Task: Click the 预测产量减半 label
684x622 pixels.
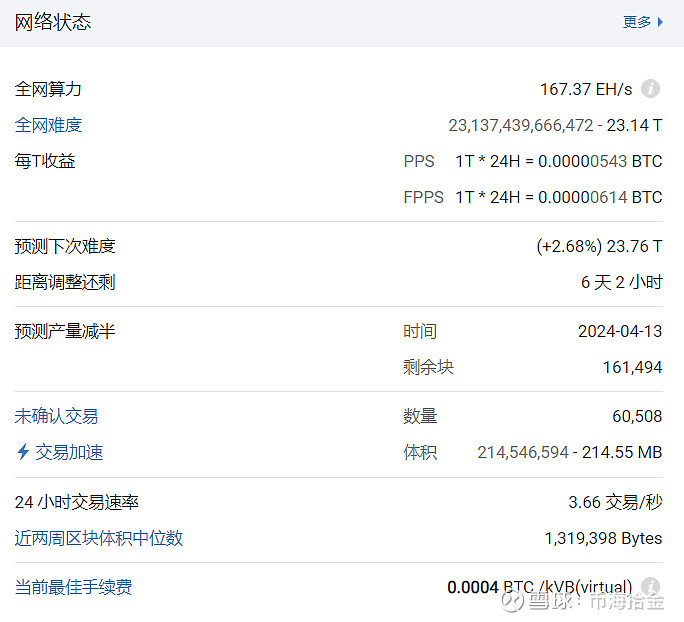Action: (x=65, y=331)
